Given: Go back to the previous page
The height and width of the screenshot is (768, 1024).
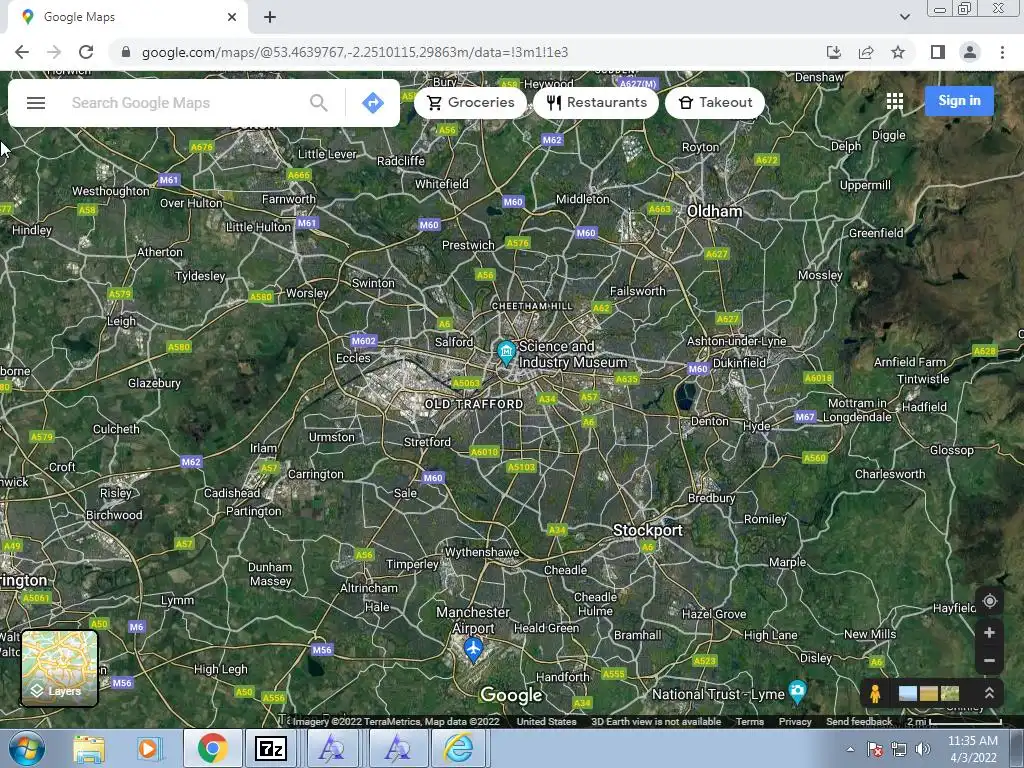Looking at the screenshot, I should (22, 52).
